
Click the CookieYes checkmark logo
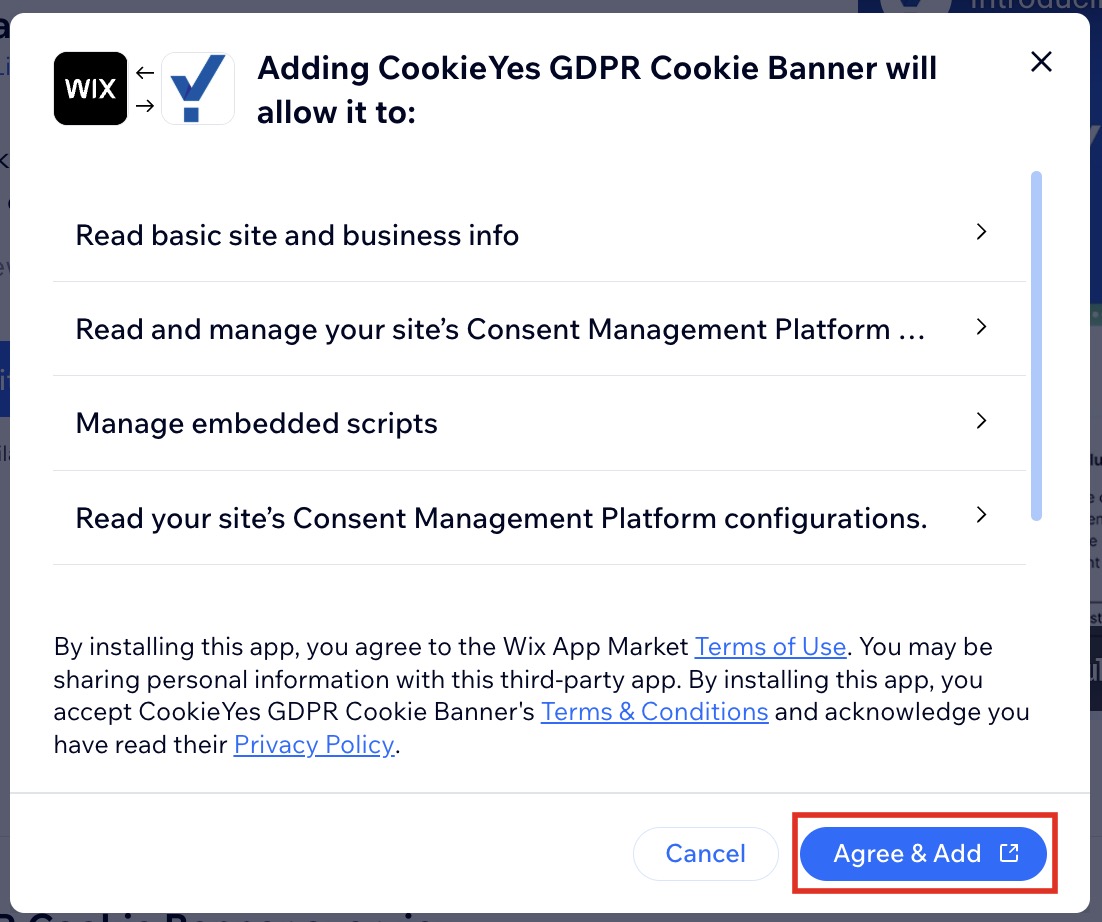(197, 88)
